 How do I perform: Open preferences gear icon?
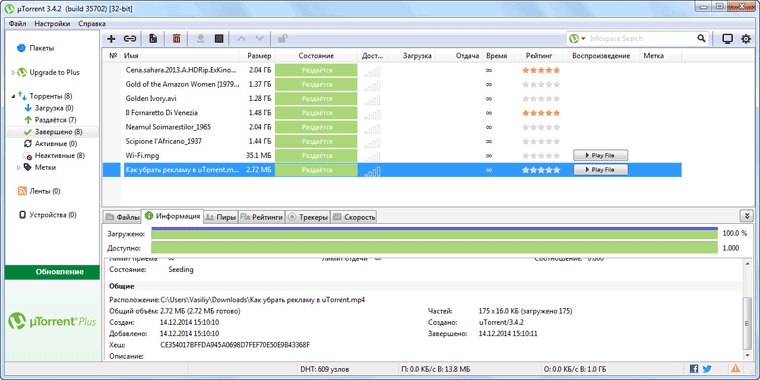pyautogui.click(x=746, y=39)
